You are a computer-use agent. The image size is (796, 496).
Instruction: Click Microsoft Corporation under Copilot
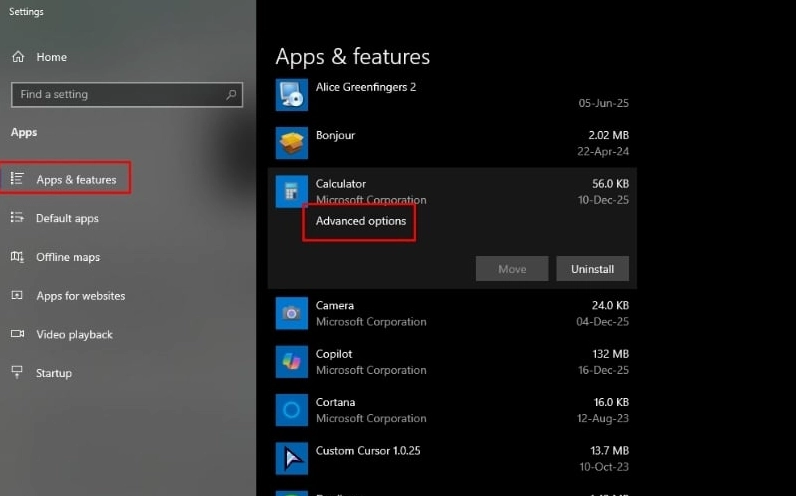[371, 370]
